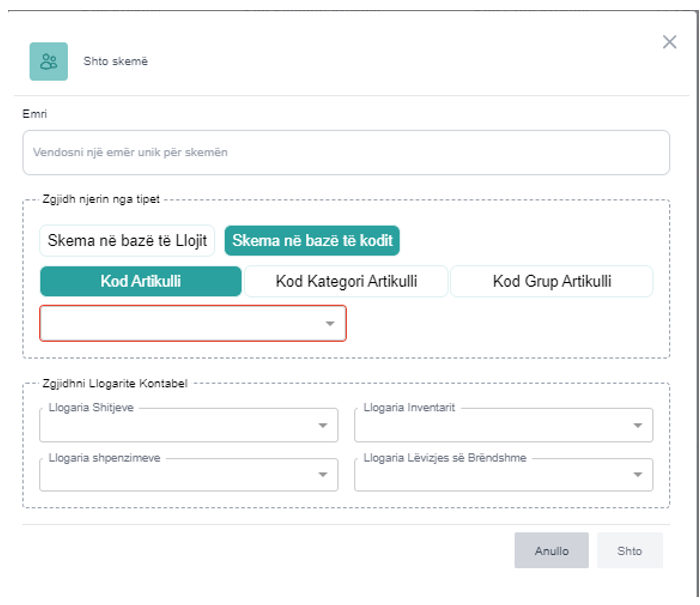
Task: Expand Llogaria shpenzimeve with its arrow icon
Action: [322, 475]
